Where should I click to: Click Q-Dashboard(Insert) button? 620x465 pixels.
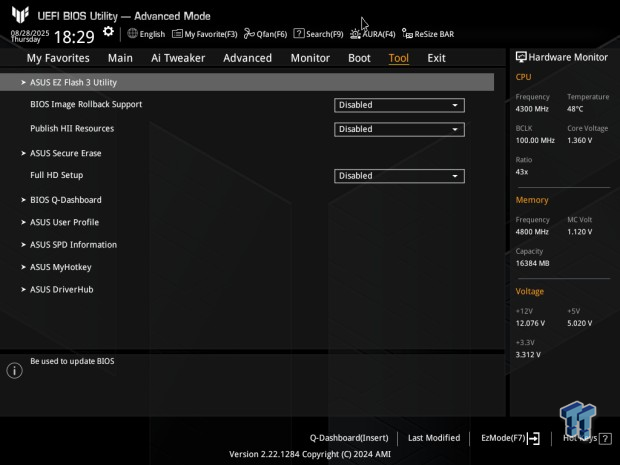(x=349, y=438)
